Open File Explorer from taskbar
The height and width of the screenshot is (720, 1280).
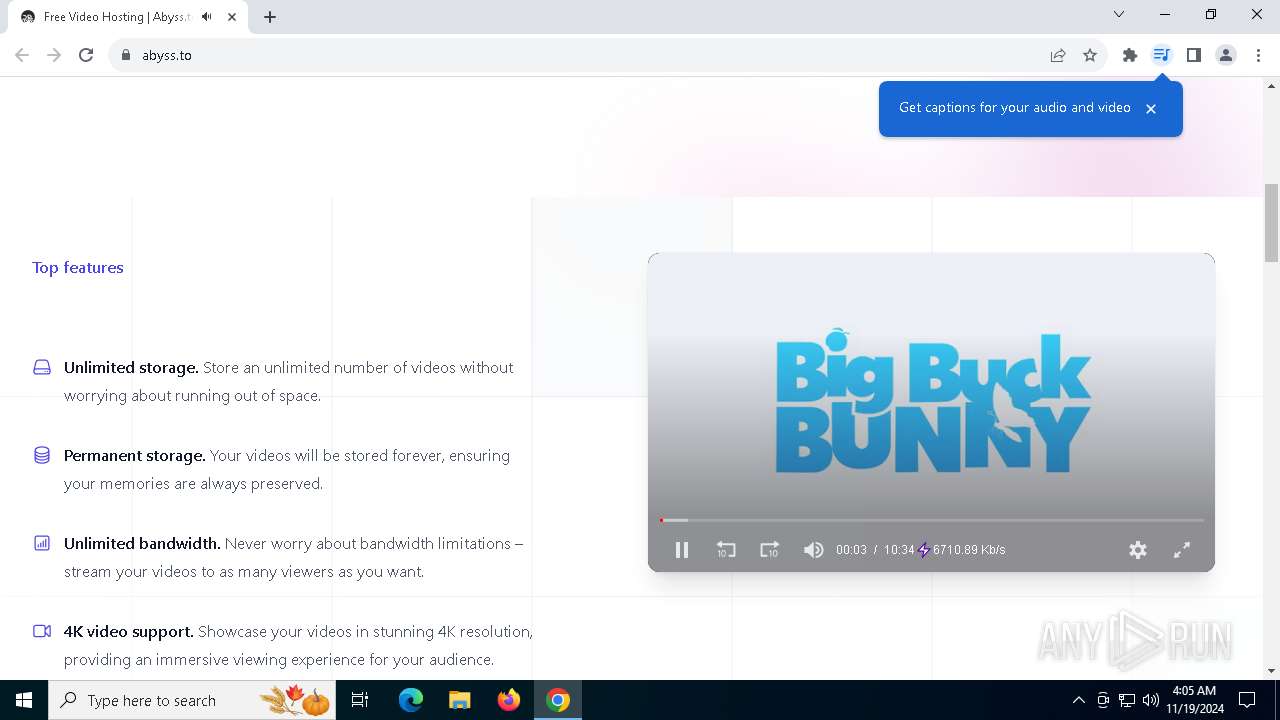459,700
